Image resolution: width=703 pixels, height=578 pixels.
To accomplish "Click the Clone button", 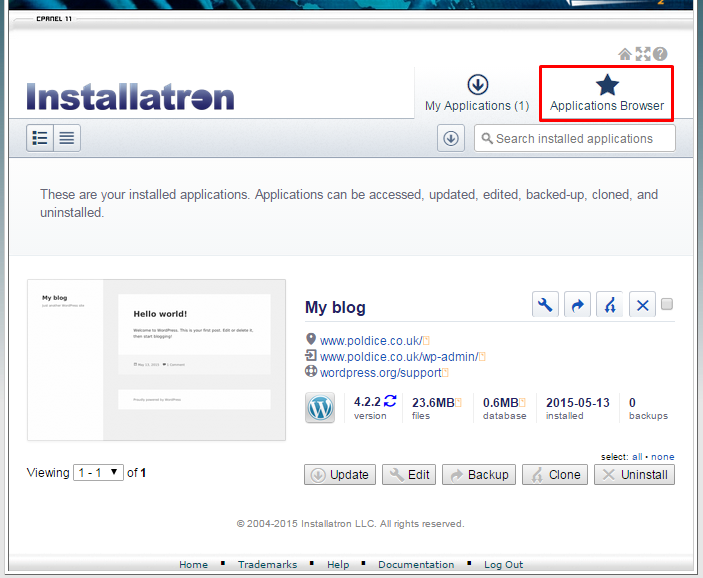I will click(555, 474).
